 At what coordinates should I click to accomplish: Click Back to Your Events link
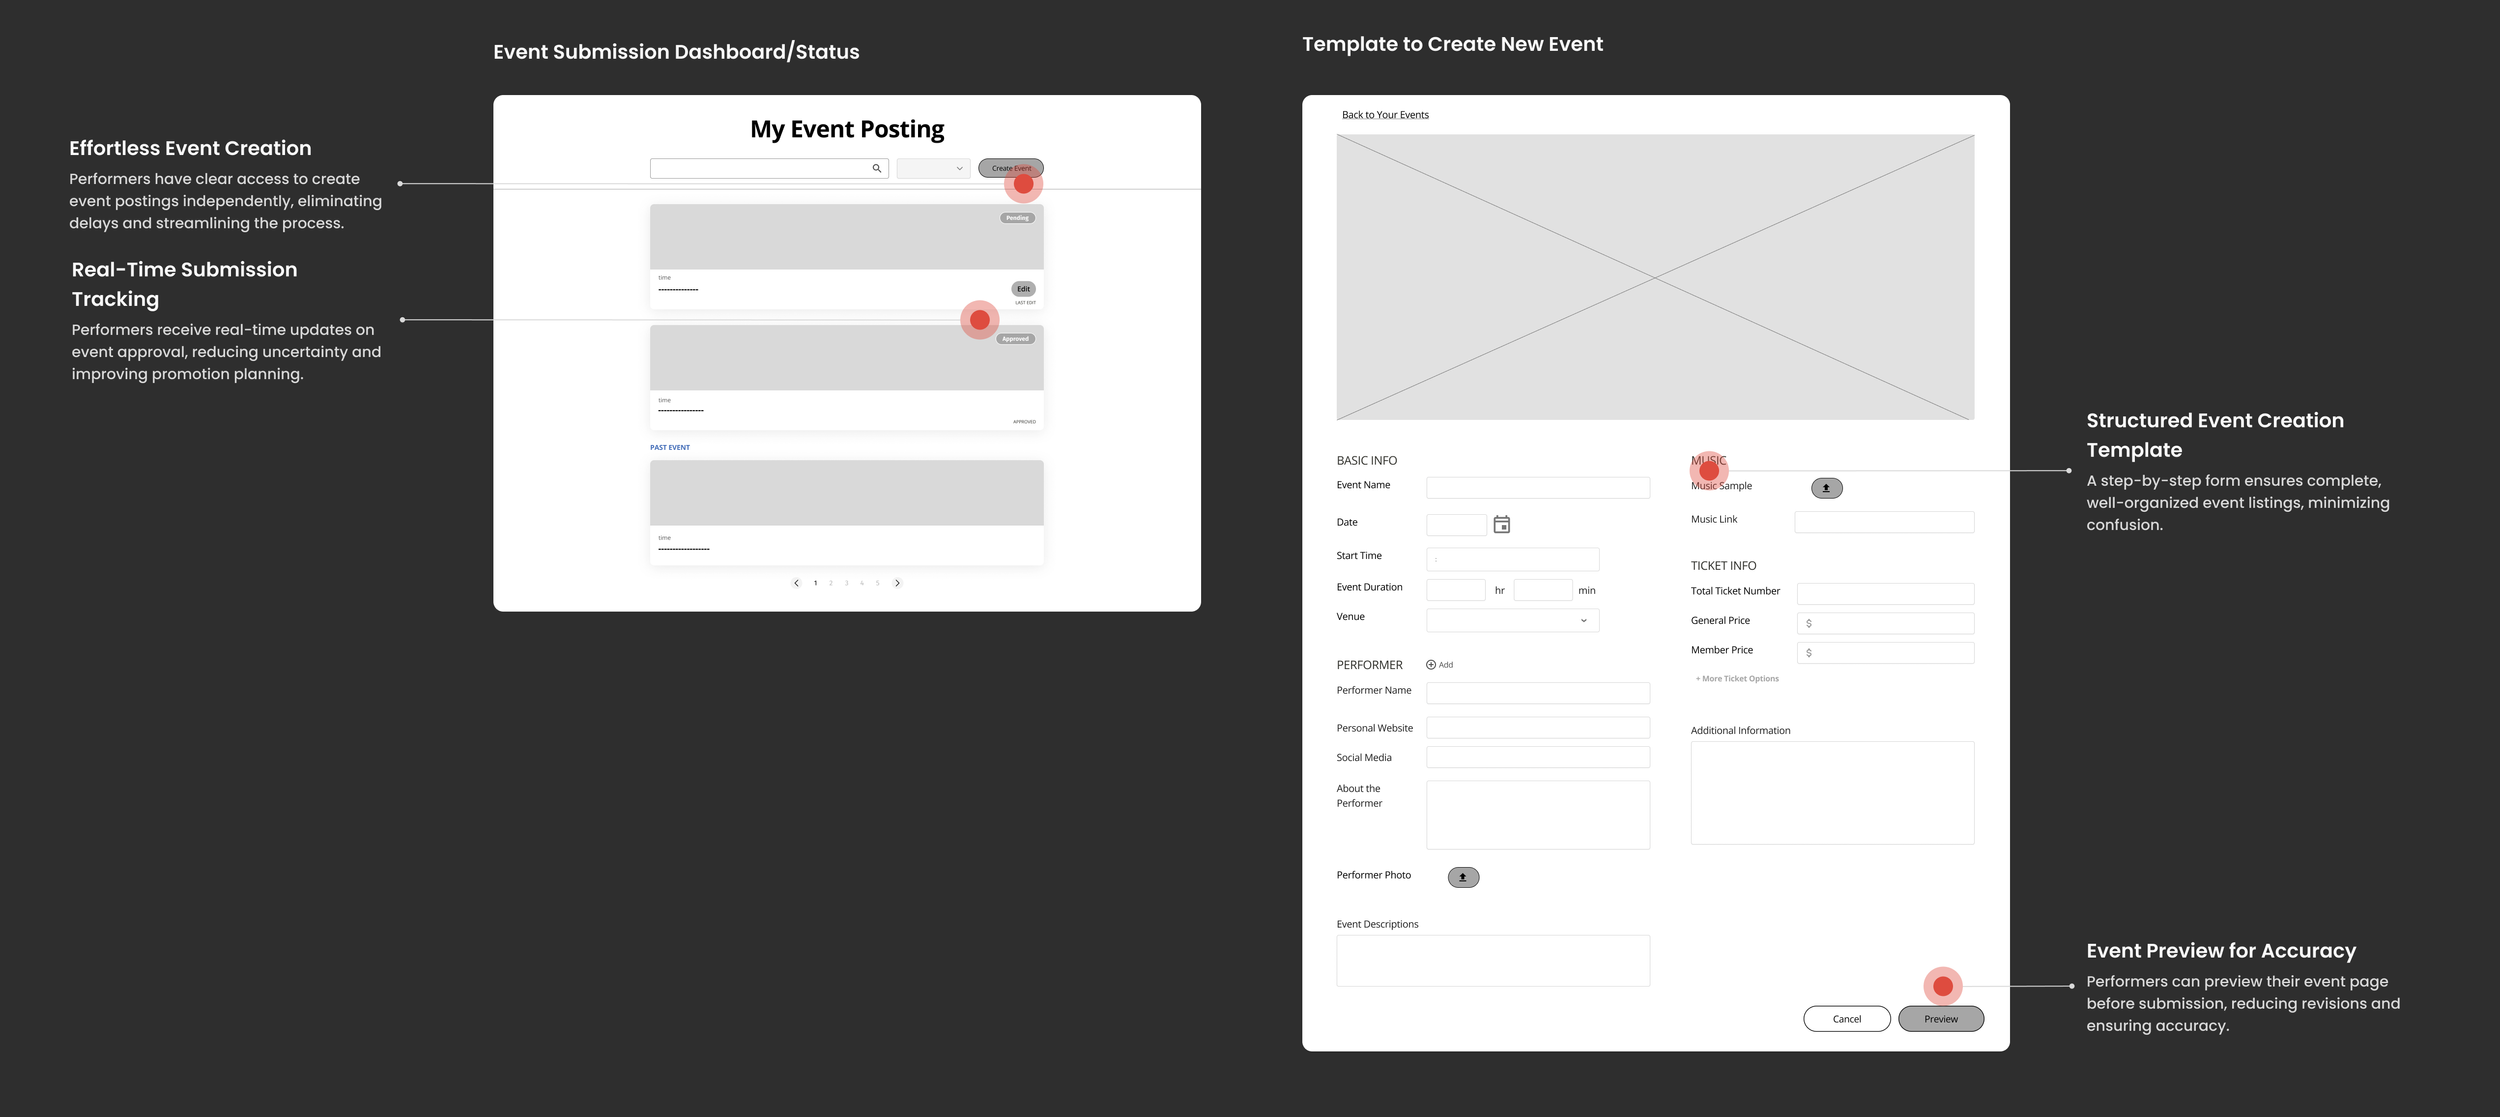point(1385,115)
